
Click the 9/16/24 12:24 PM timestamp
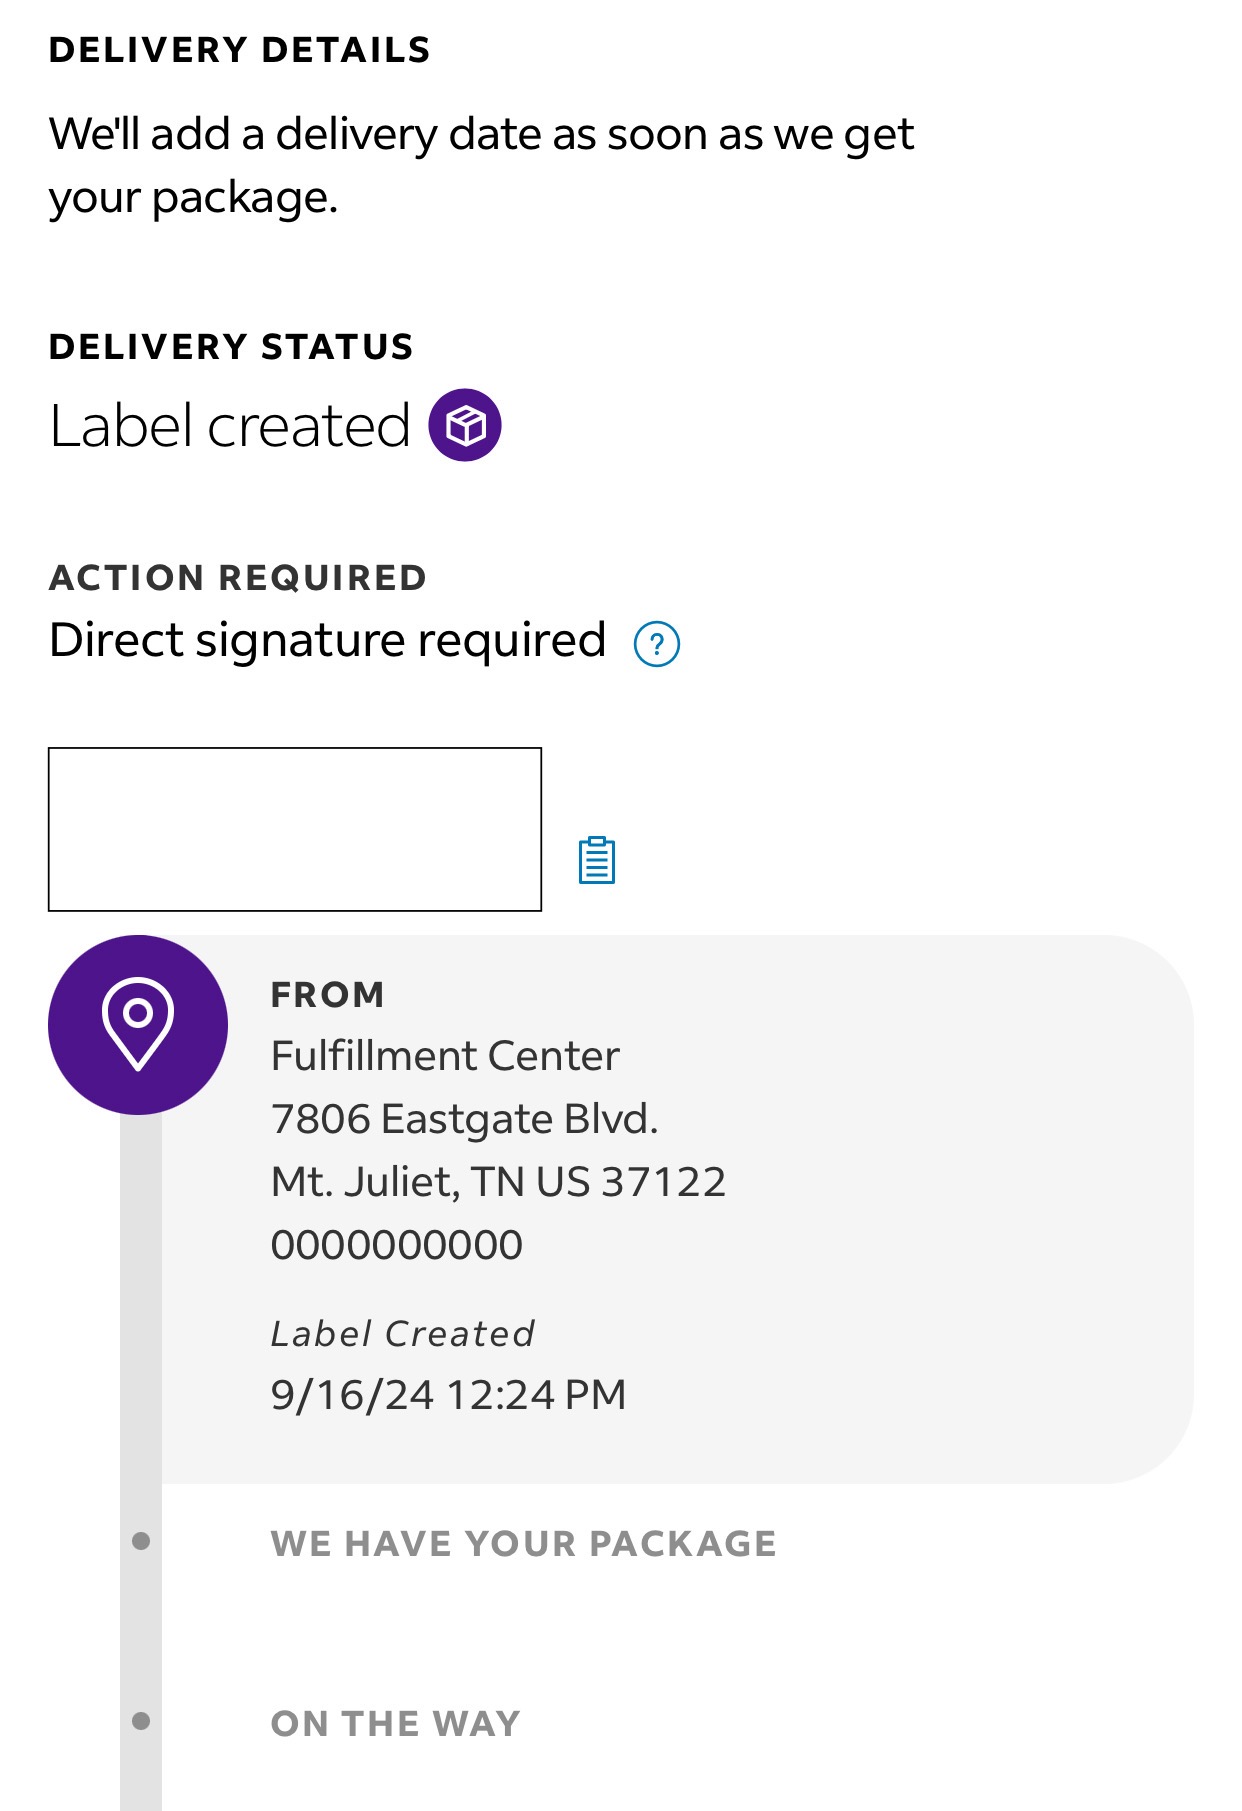tap(448, 1394)
